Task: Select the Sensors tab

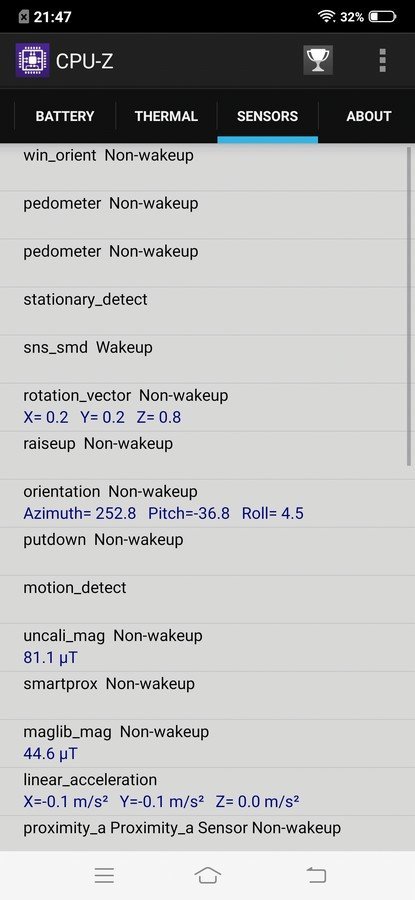Action: 267,116
